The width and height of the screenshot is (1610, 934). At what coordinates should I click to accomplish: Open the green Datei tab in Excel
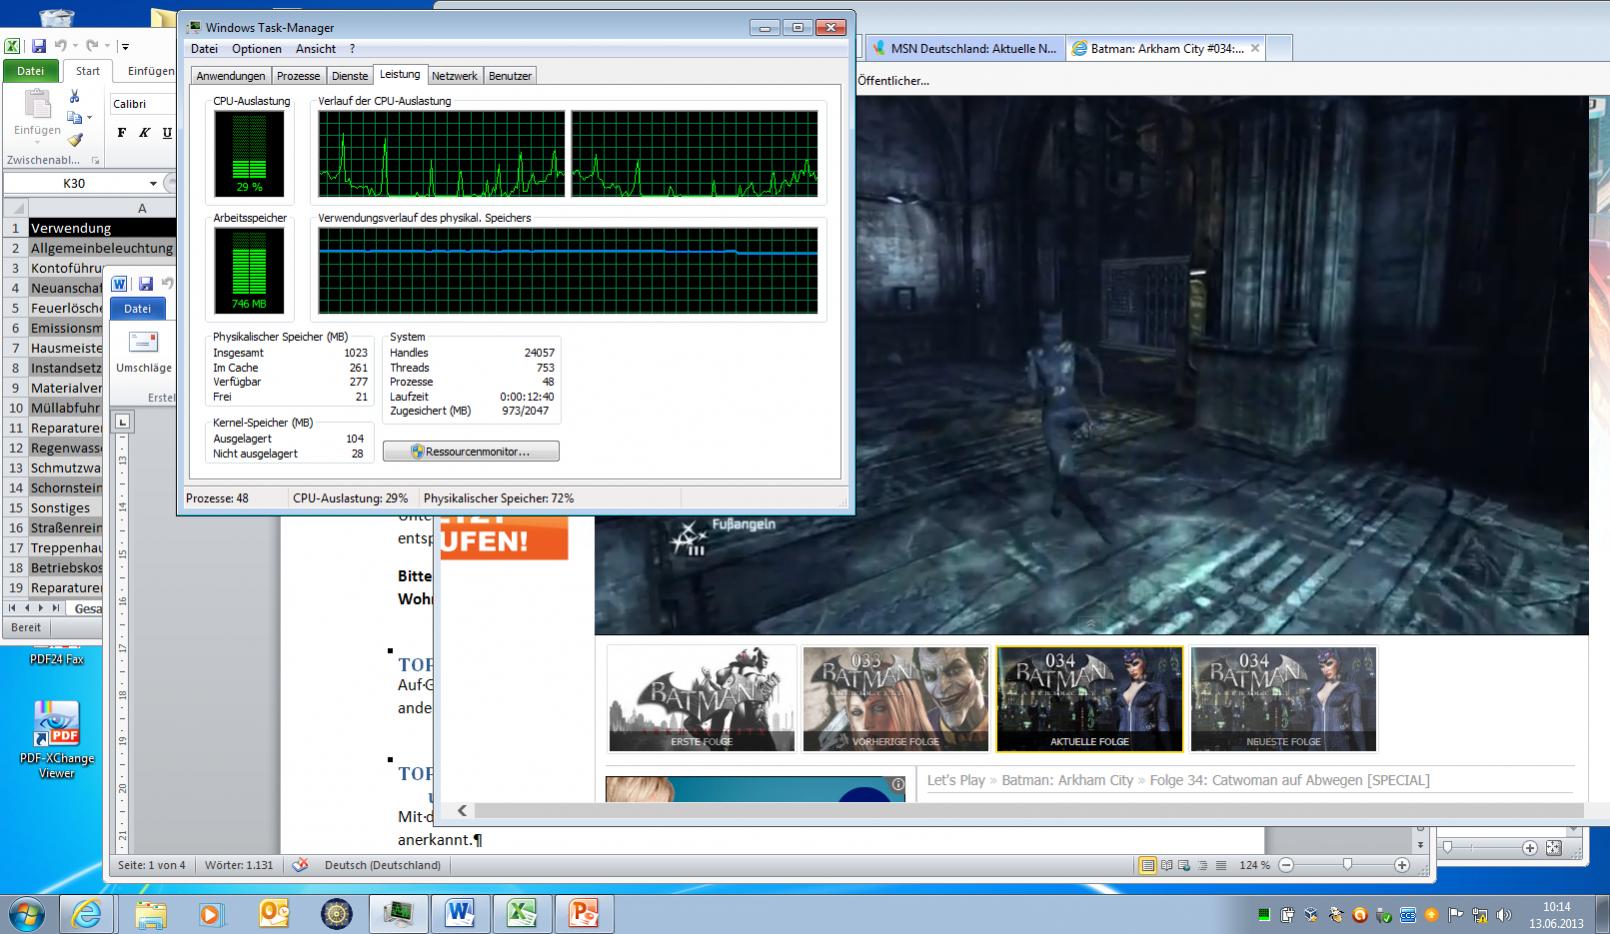tap(31, 71)
